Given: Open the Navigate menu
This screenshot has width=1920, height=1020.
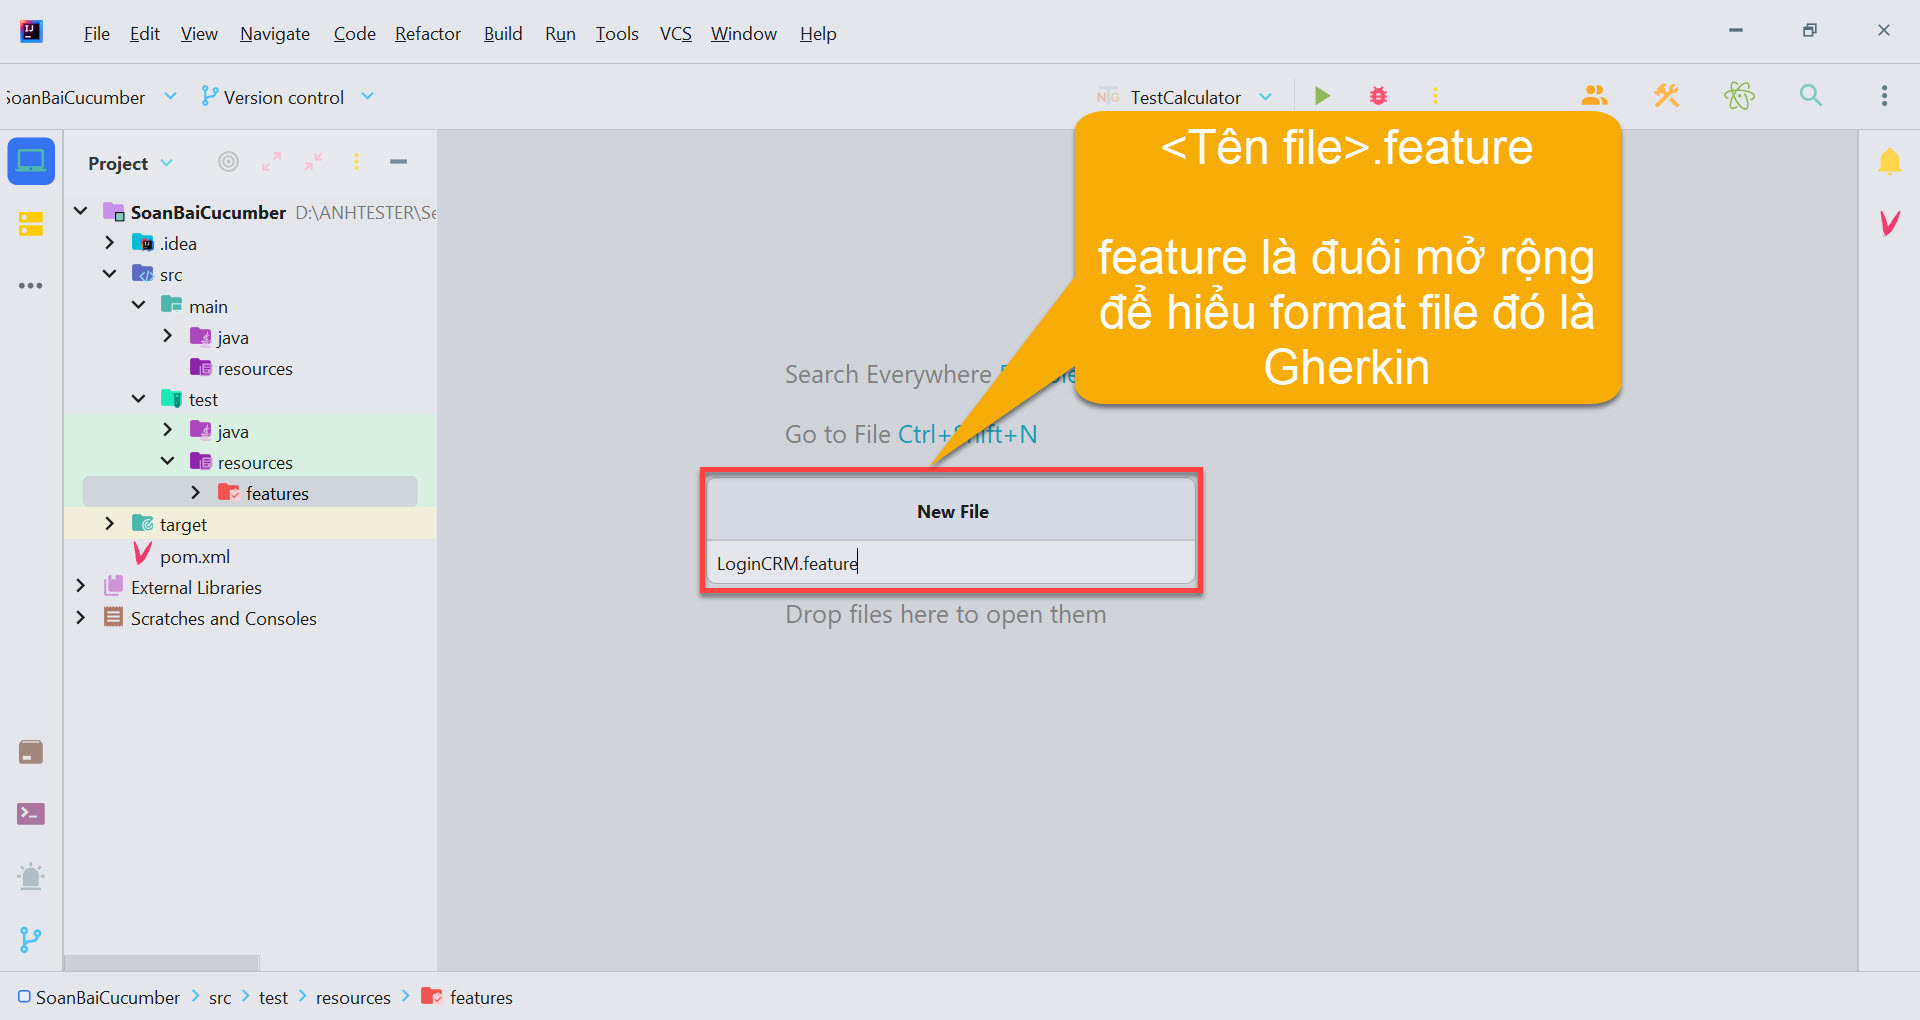Looking at the screenshot, I should click(275, 34).
